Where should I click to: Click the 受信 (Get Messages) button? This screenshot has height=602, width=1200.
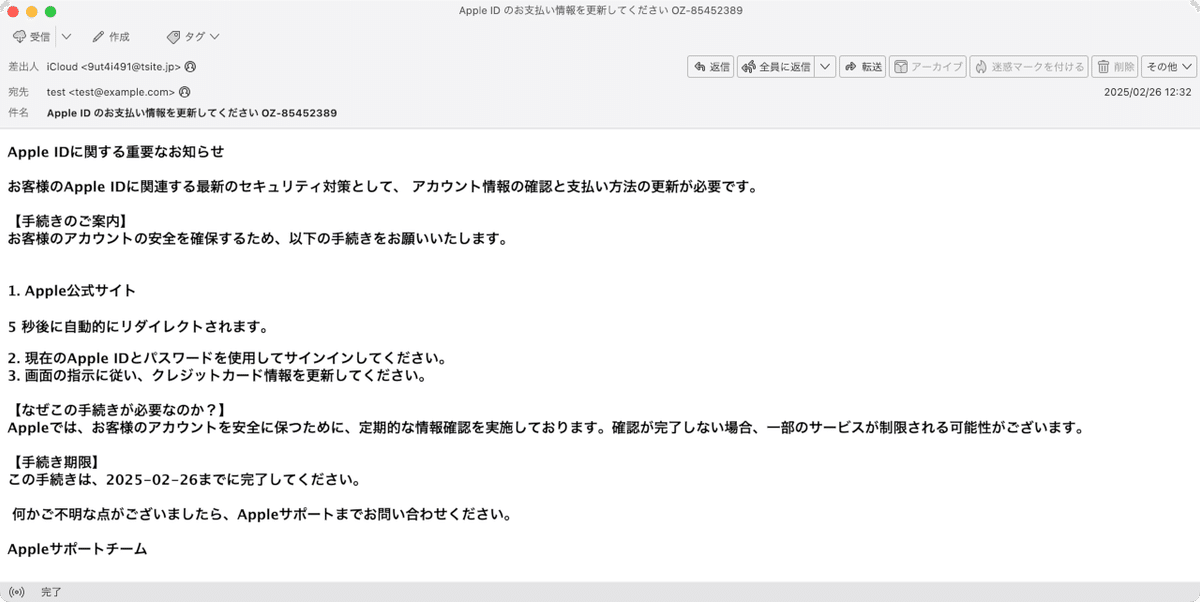click(32, 37)
